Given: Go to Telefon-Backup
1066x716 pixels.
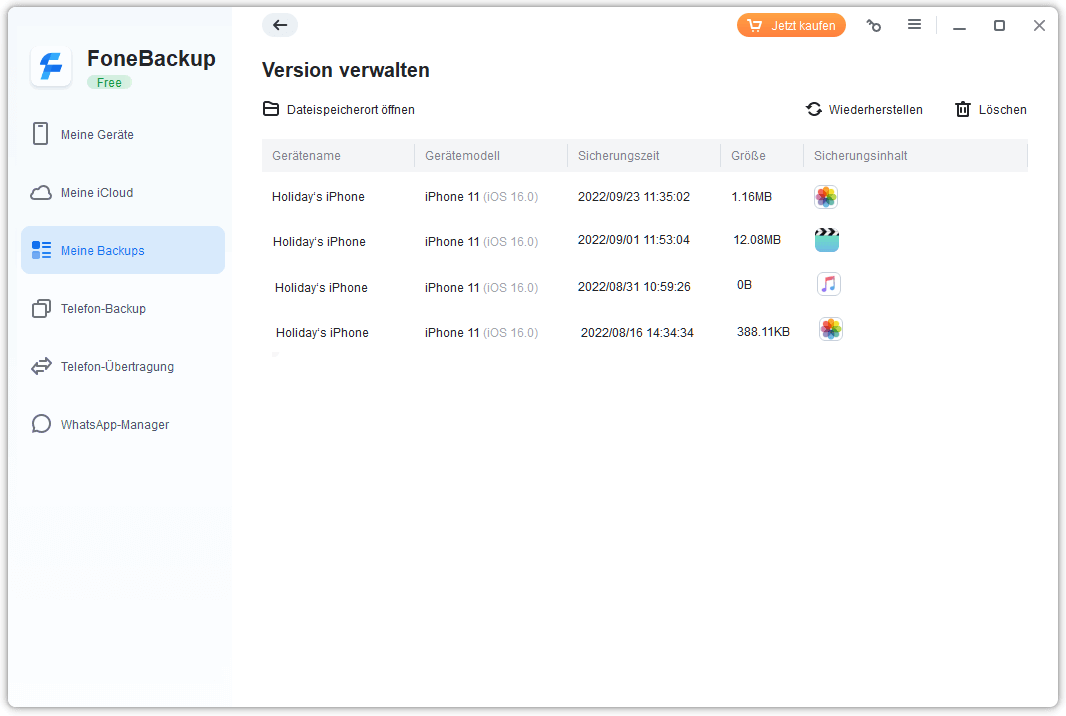Looking at the screenshot, I should 122,309.
